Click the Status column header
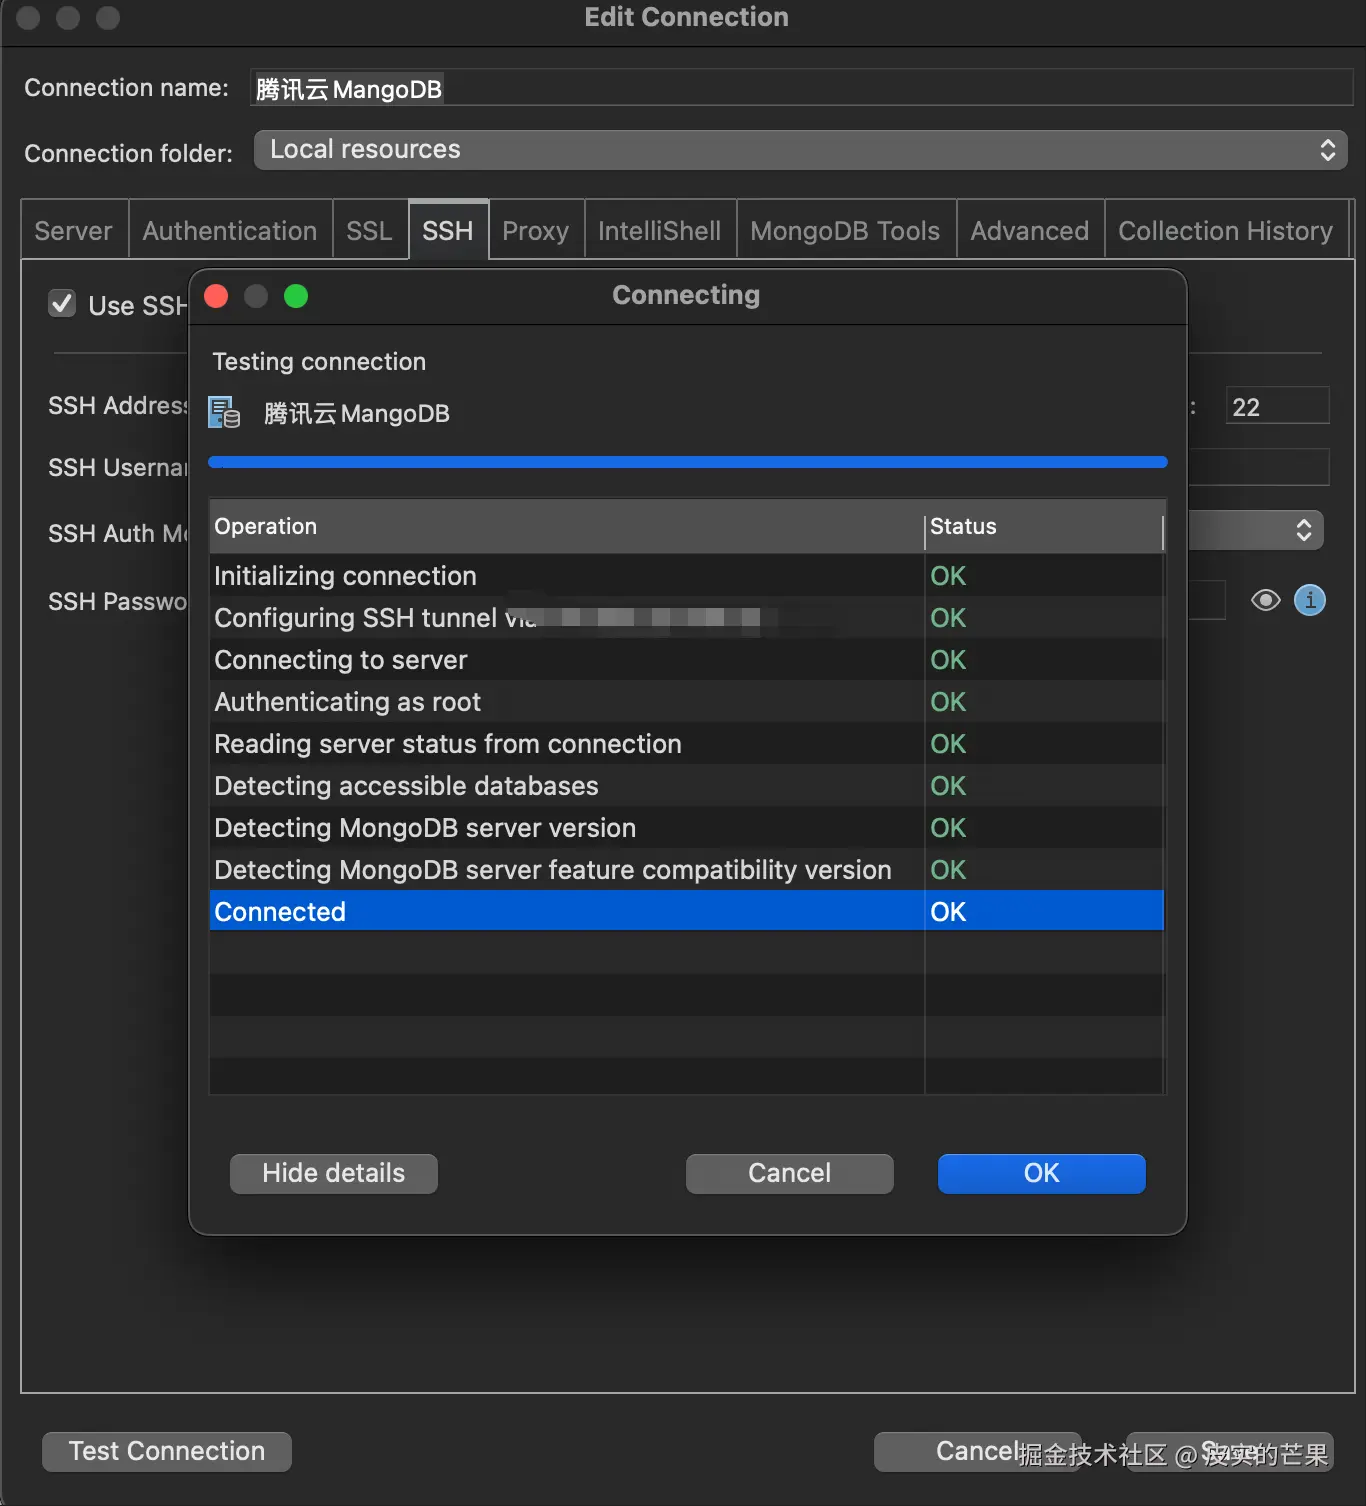The width and height of the screenshot is (1366, 1506). [x=1045, y=526]
